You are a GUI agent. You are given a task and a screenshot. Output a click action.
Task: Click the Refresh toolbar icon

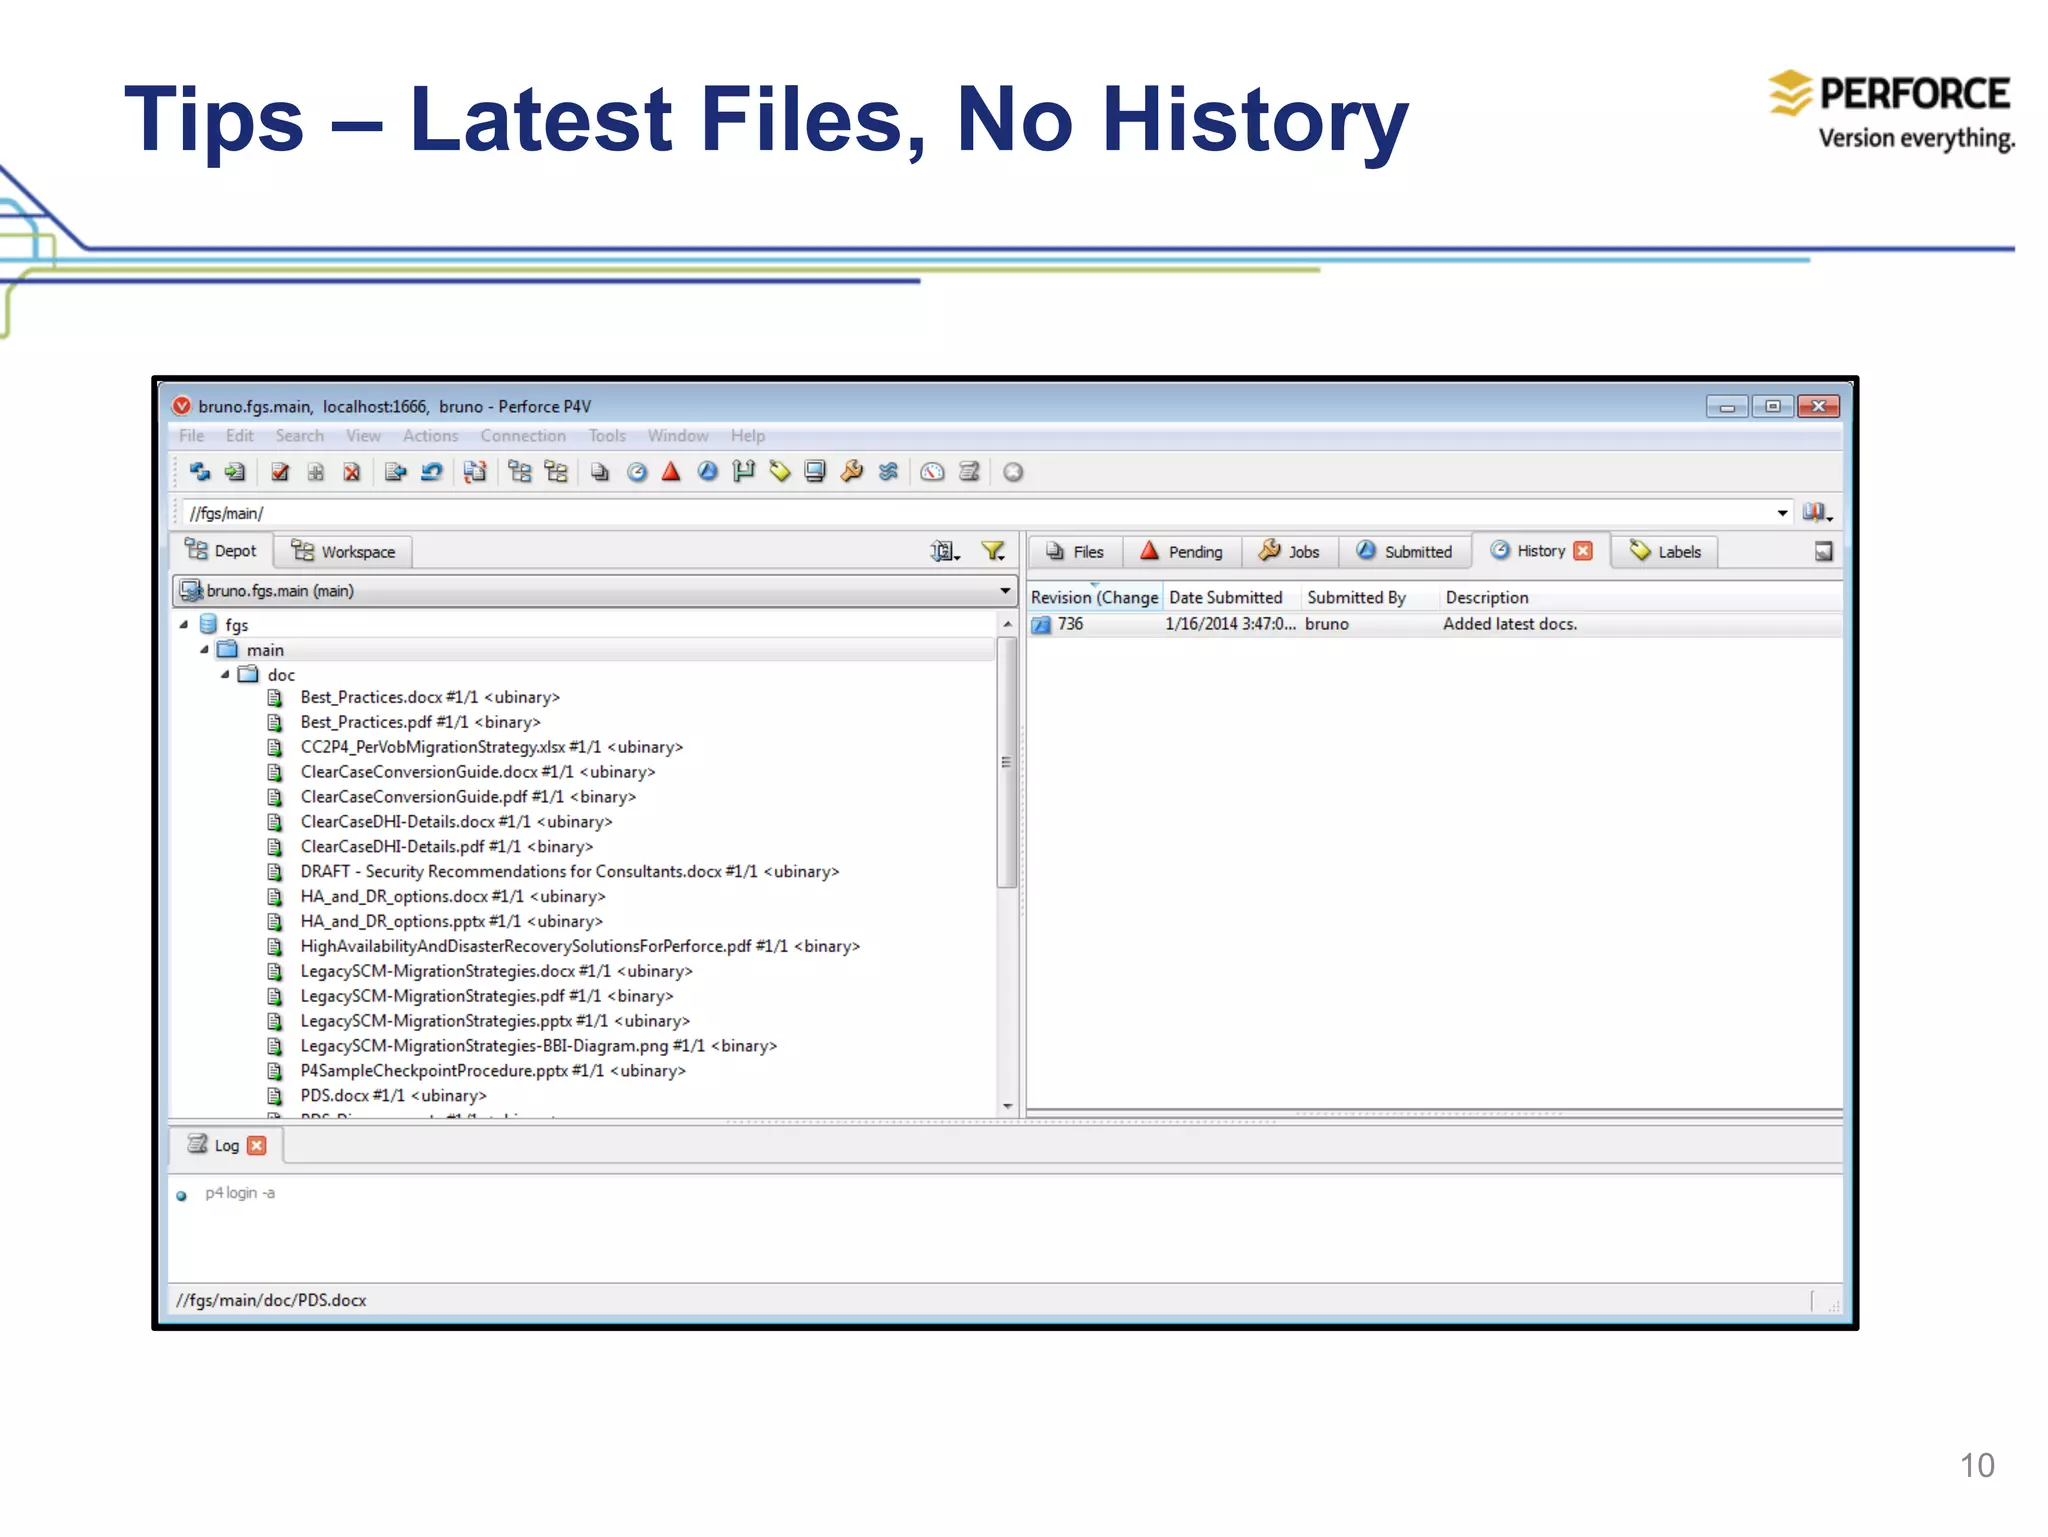point(200,472)
